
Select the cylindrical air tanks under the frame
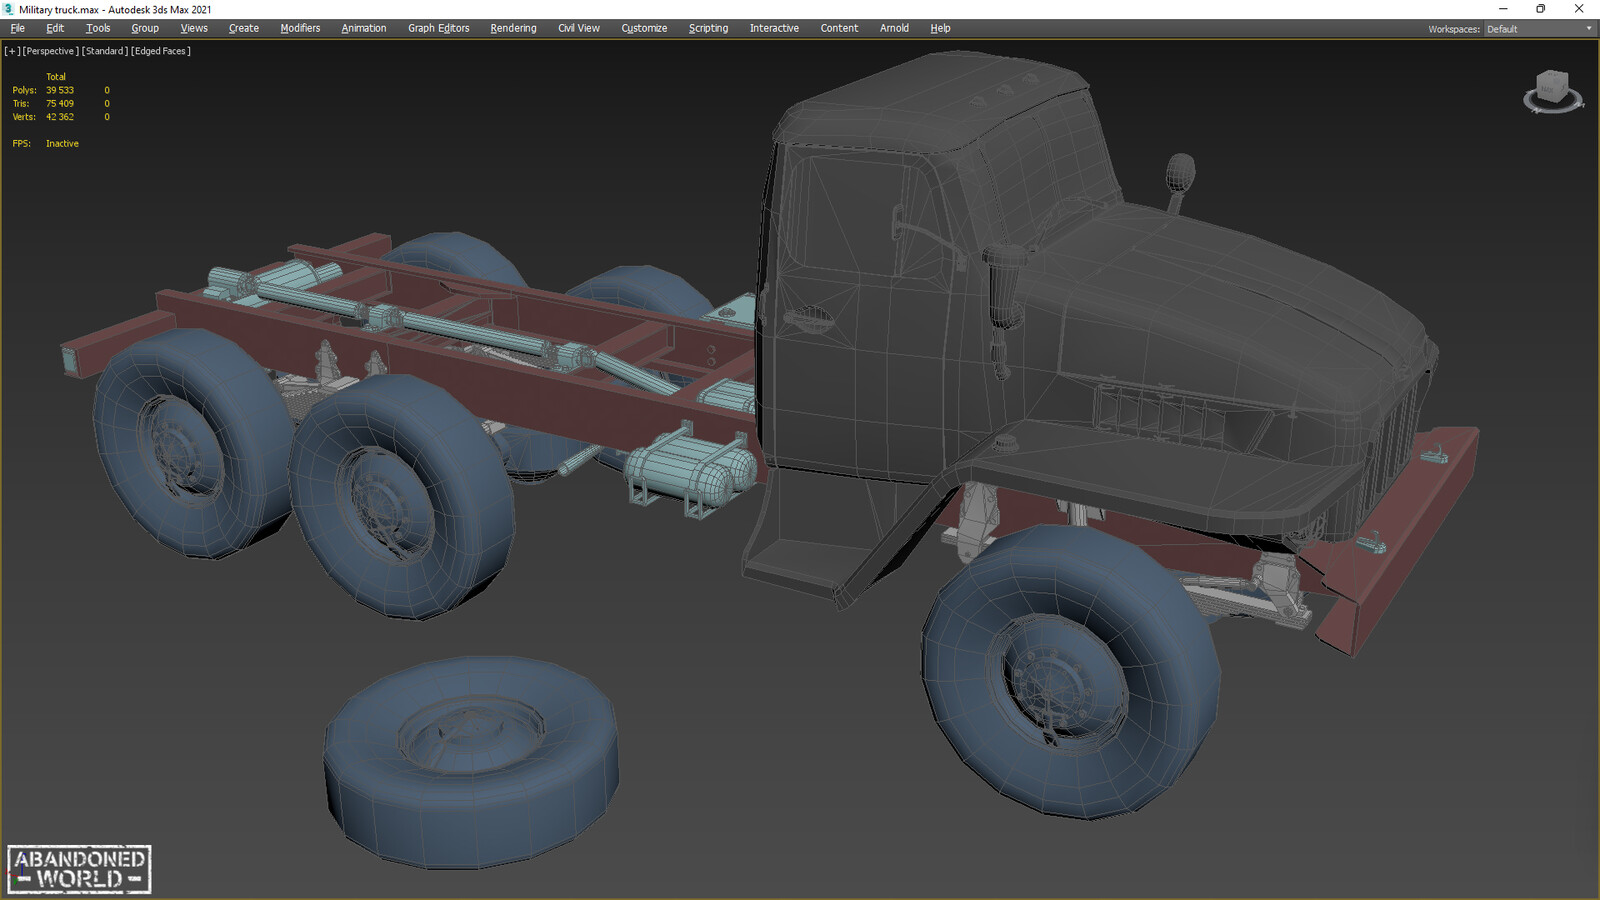pyautogui.click(x=690, y=468)
